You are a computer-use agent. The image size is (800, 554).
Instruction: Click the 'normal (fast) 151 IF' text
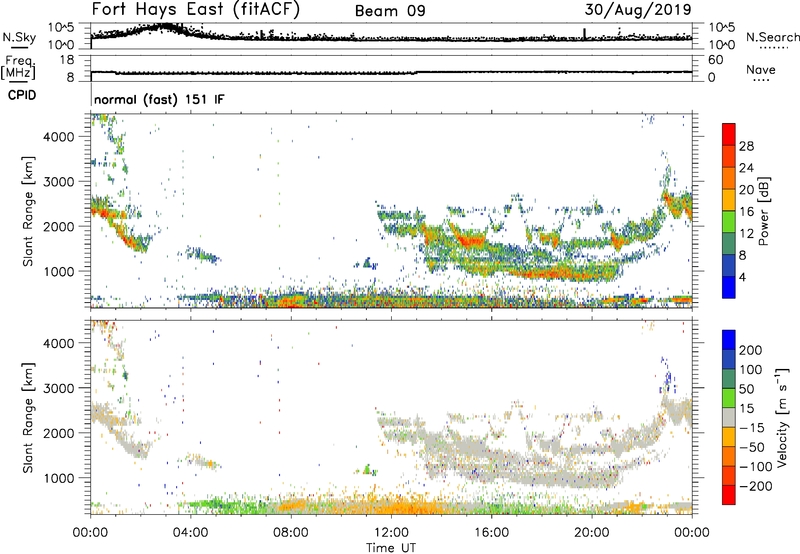pos(159,99)
